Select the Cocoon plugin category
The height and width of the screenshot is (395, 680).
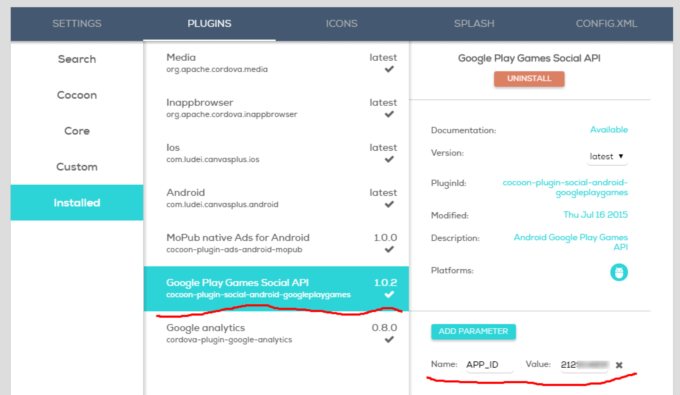click(x=77, y=95)
